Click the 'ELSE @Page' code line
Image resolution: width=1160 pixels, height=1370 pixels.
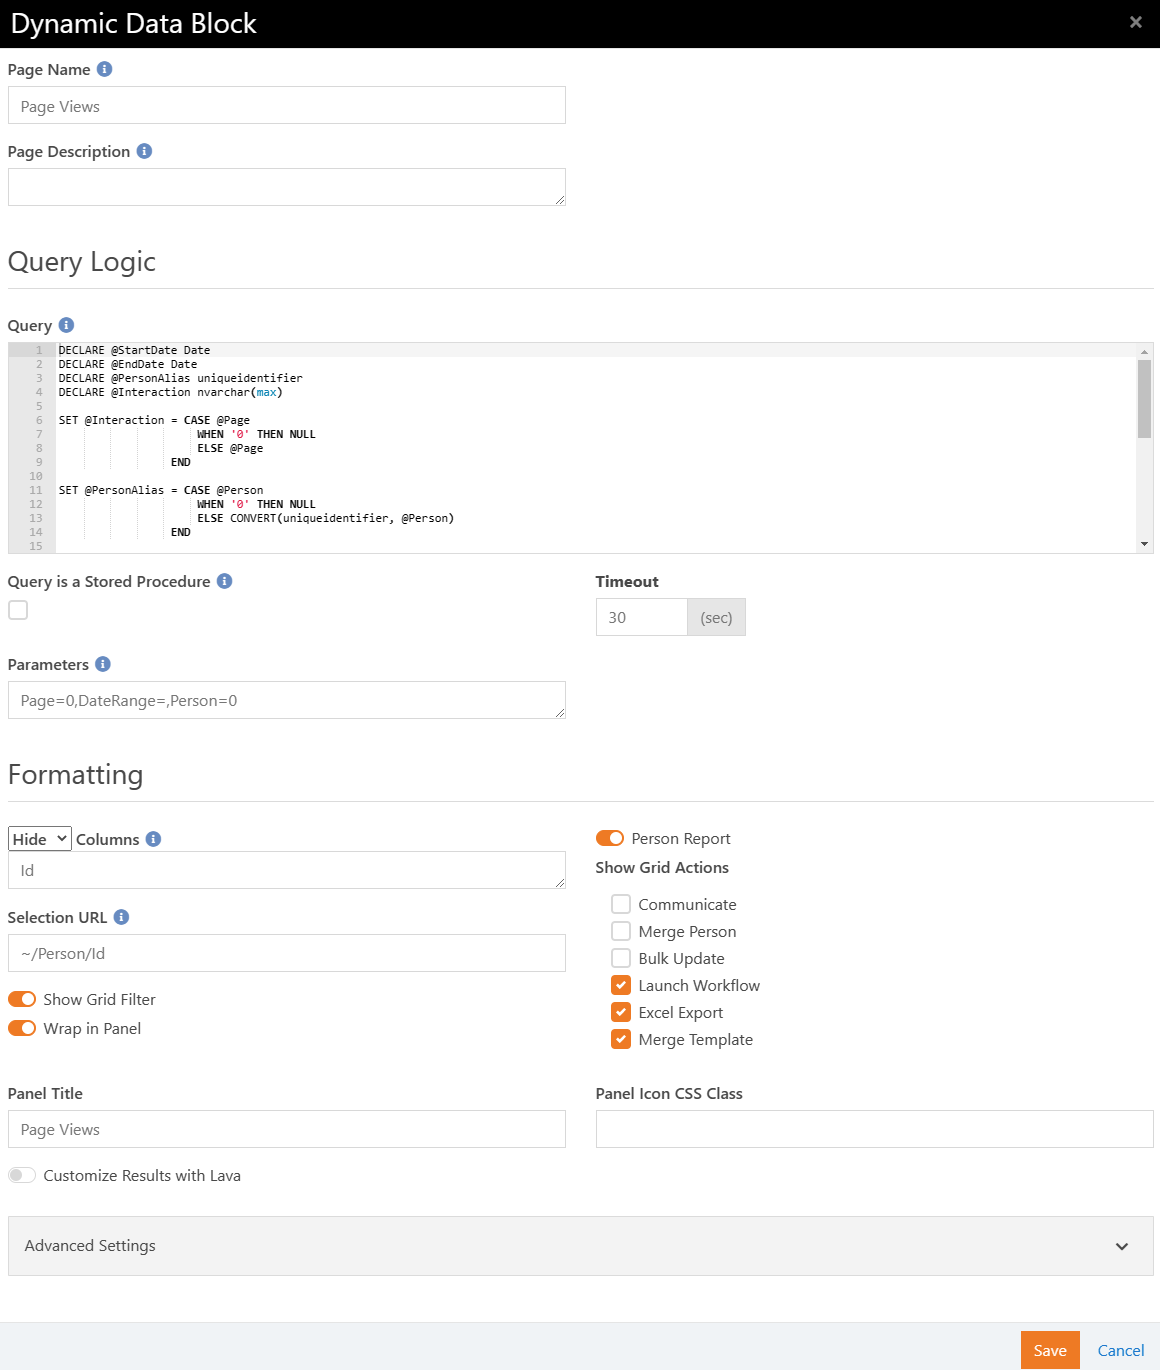click(230, 448)
